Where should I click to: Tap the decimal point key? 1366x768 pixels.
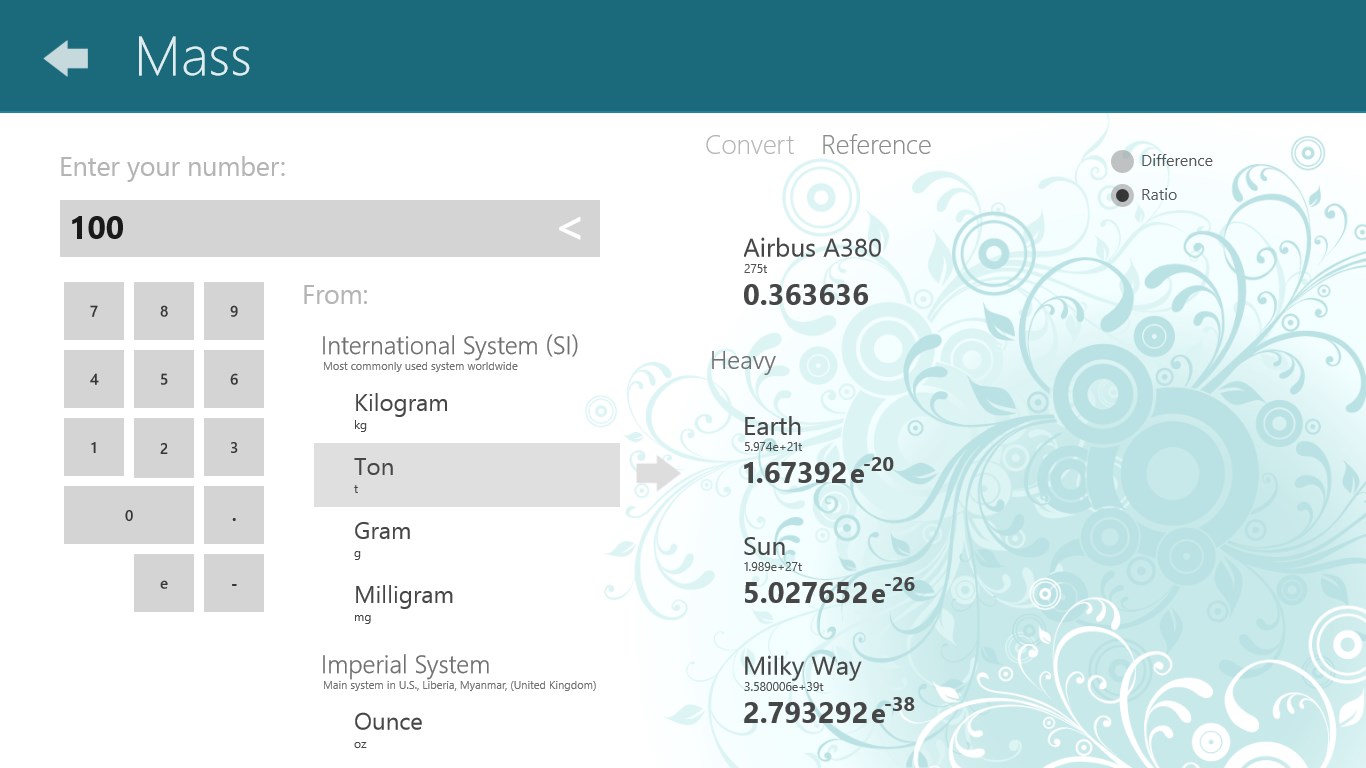234,516
